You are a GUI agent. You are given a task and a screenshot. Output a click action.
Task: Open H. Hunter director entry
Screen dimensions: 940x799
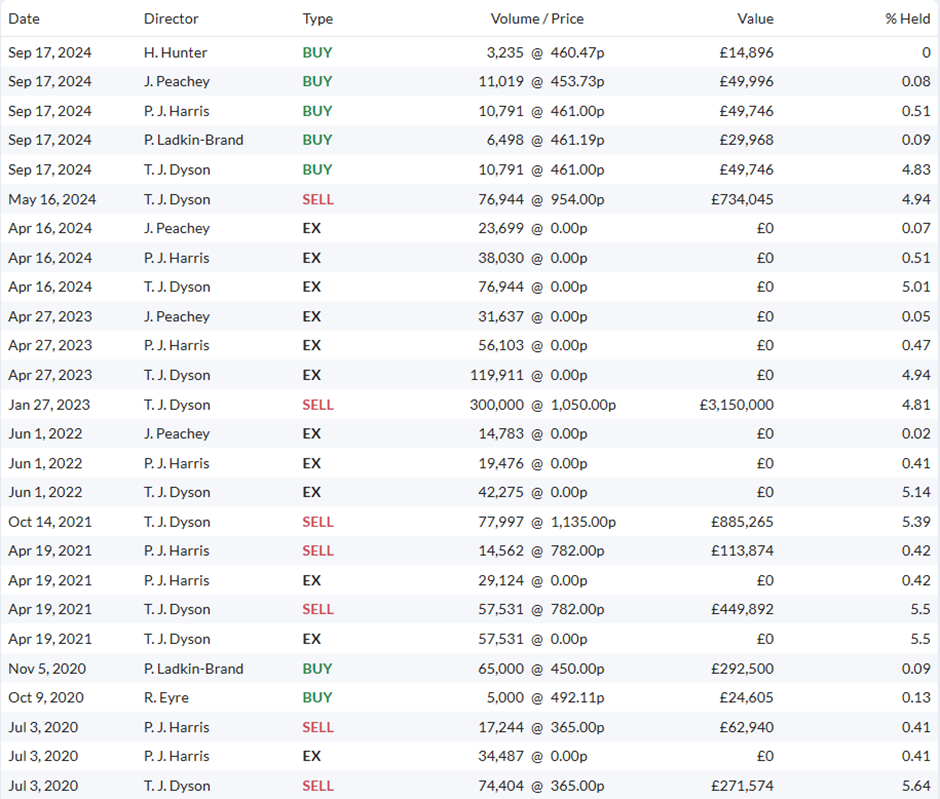[x=176, y=53]
